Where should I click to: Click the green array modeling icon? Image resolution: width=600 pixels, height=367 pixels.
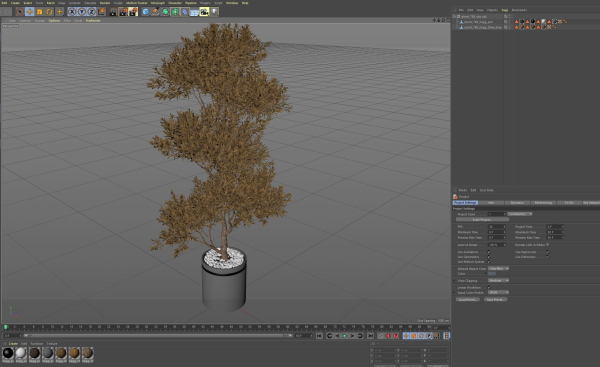175,12
